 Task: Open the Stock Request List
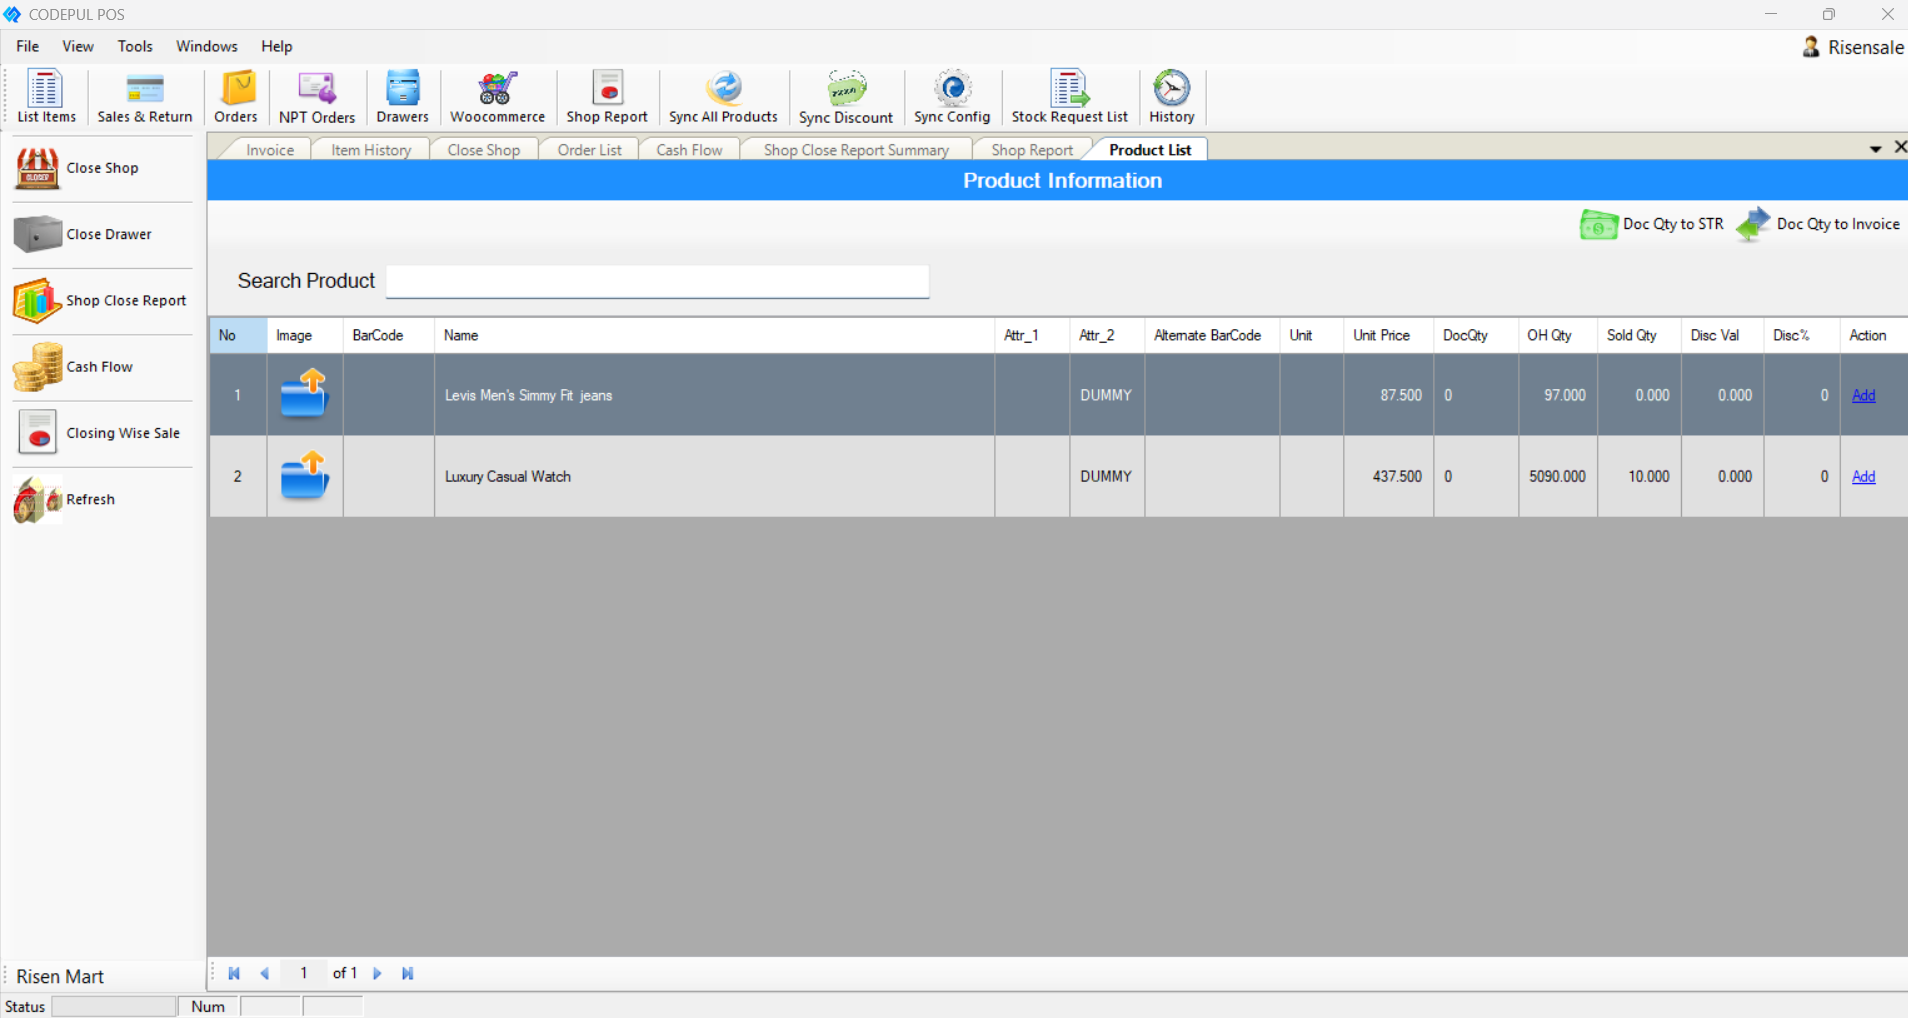[x=1069, y=96]
